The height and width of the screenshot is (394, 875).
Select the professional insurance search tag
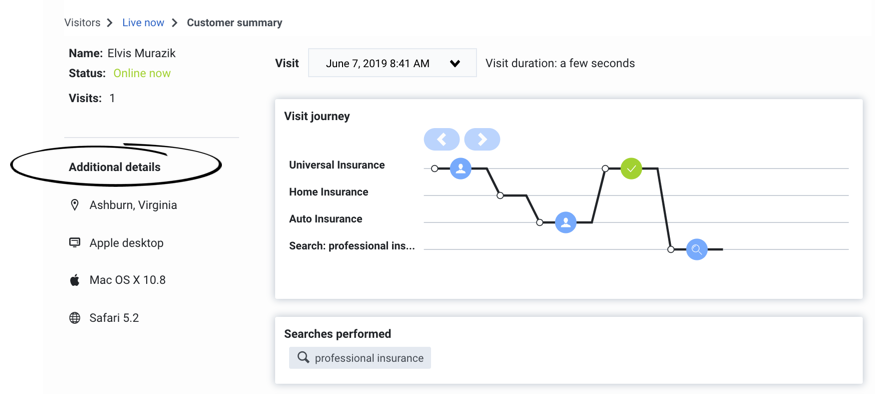pyautogui.click(x=360, y=358)
